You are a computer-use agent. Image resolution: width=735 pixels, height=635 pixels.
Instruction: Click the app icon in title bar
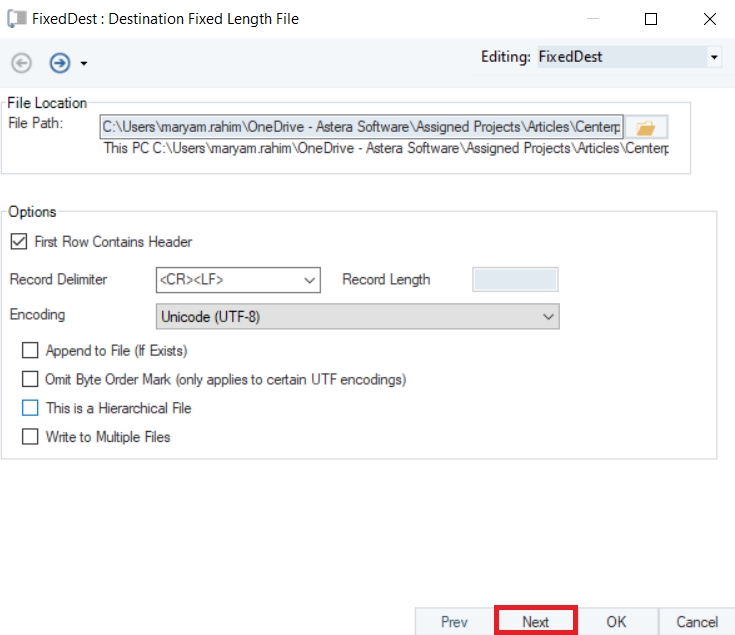click(x=16, y=19)
